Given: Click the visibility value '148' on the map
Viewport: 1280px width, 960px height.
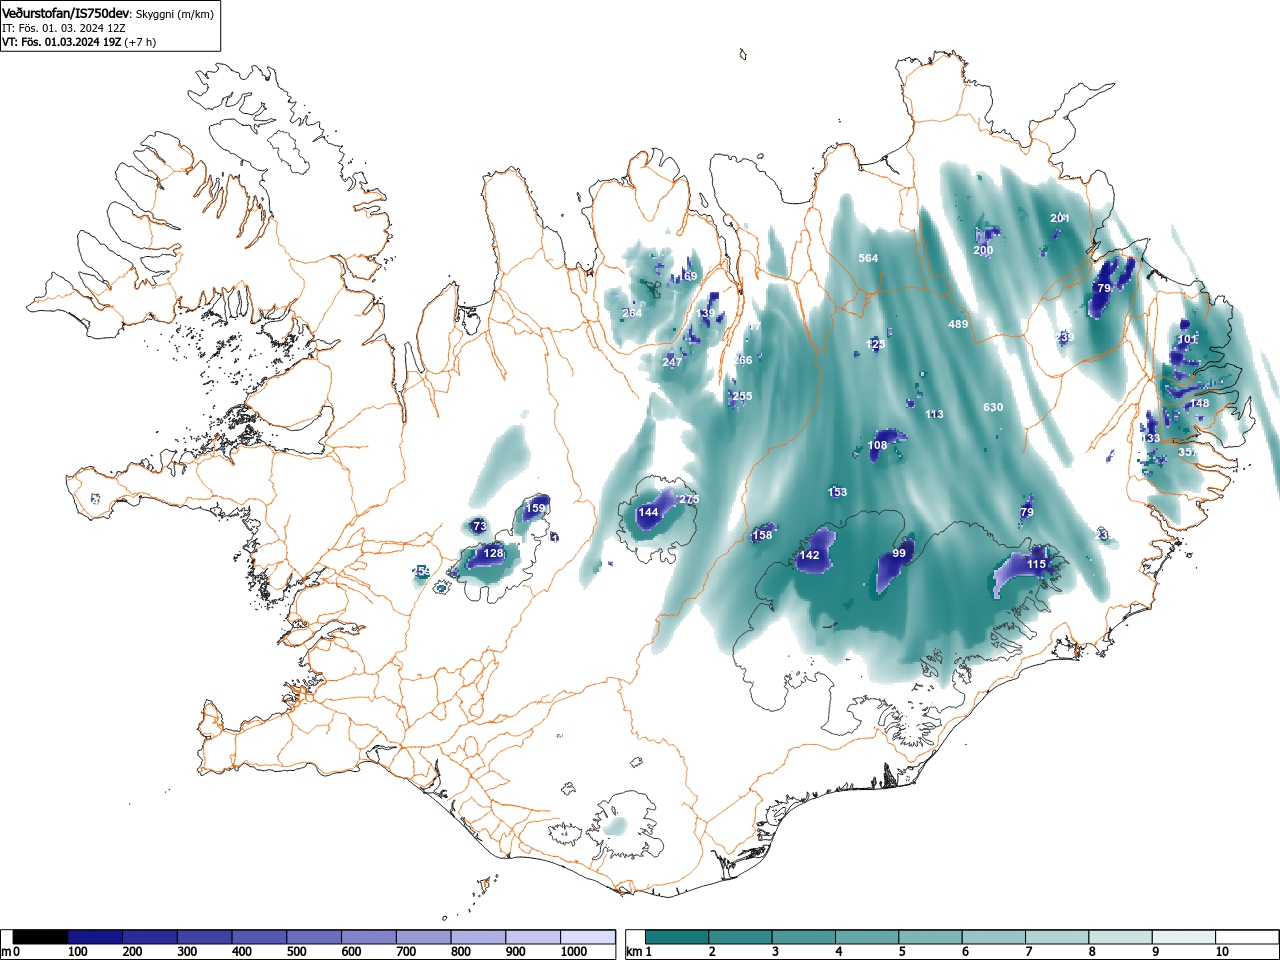Looking at the screenshot, I should (x=1200, y=403).
